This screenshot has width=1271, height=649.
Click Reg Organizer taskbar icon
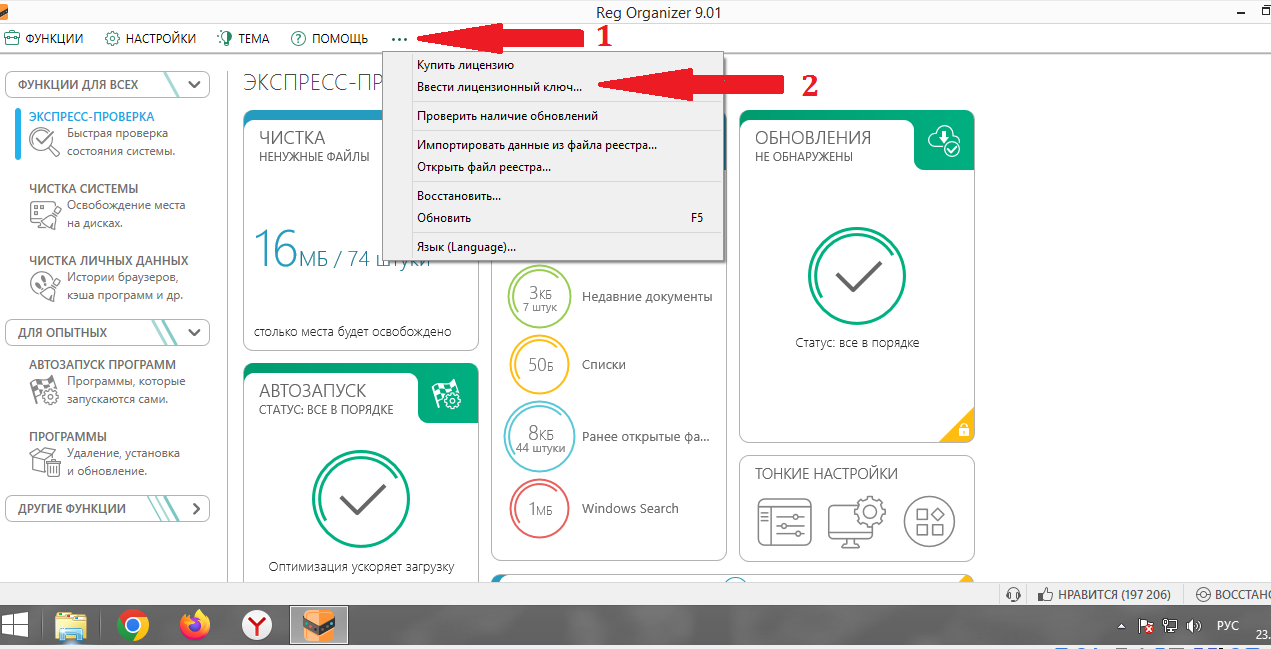(x=319, y=626)
